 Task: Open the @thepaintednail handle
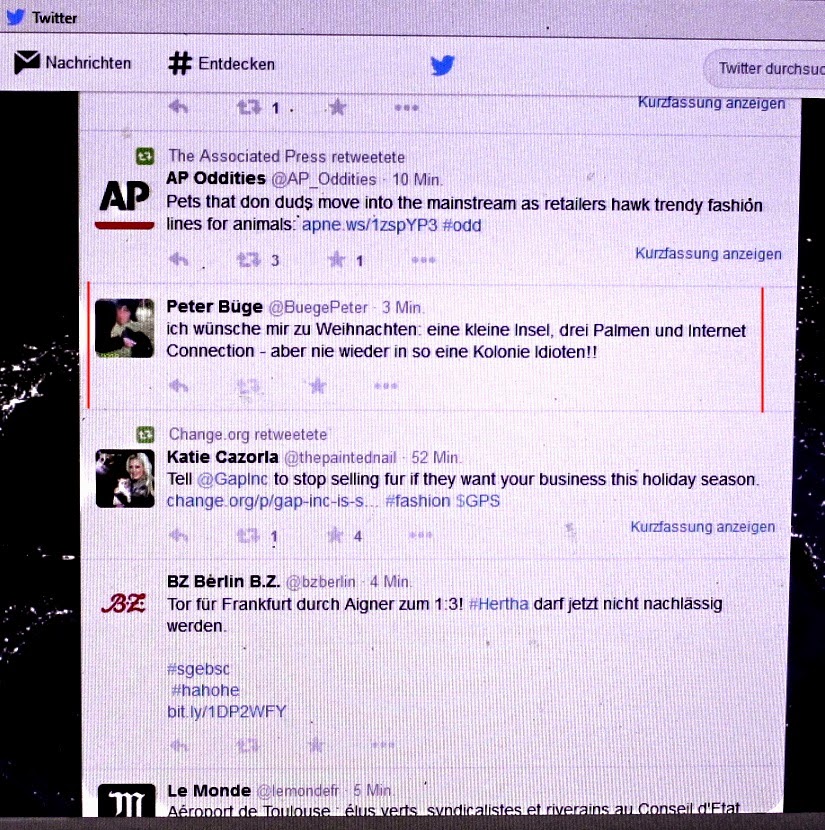coord(340,458)
